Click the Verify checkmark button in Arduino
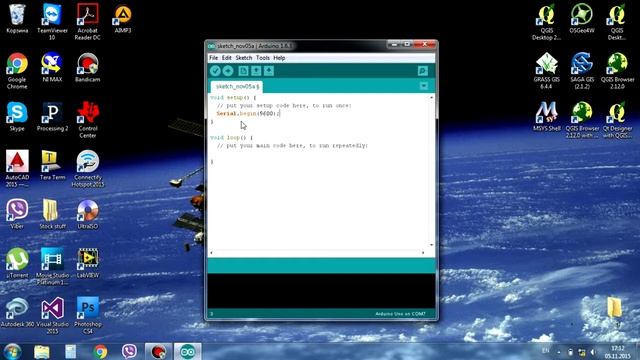 coord(215,71)
